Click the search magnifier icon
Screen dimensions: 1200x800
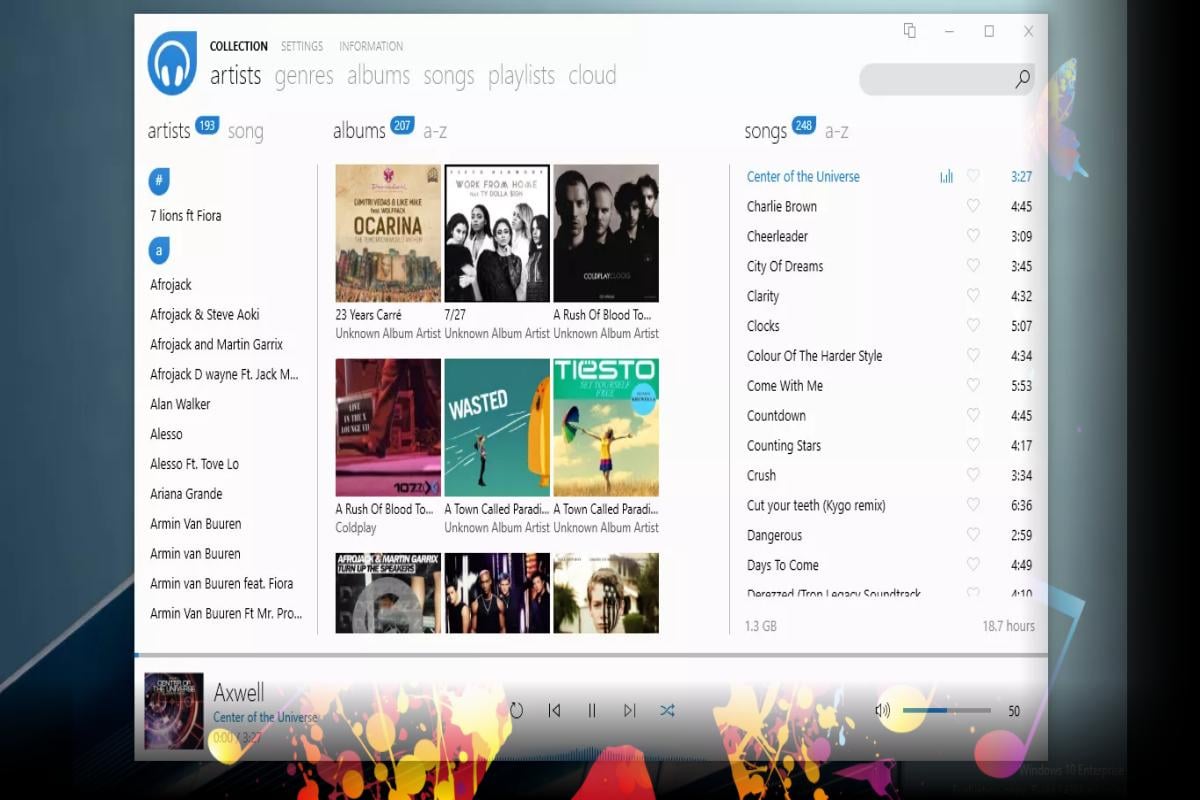pos(1022,80)
